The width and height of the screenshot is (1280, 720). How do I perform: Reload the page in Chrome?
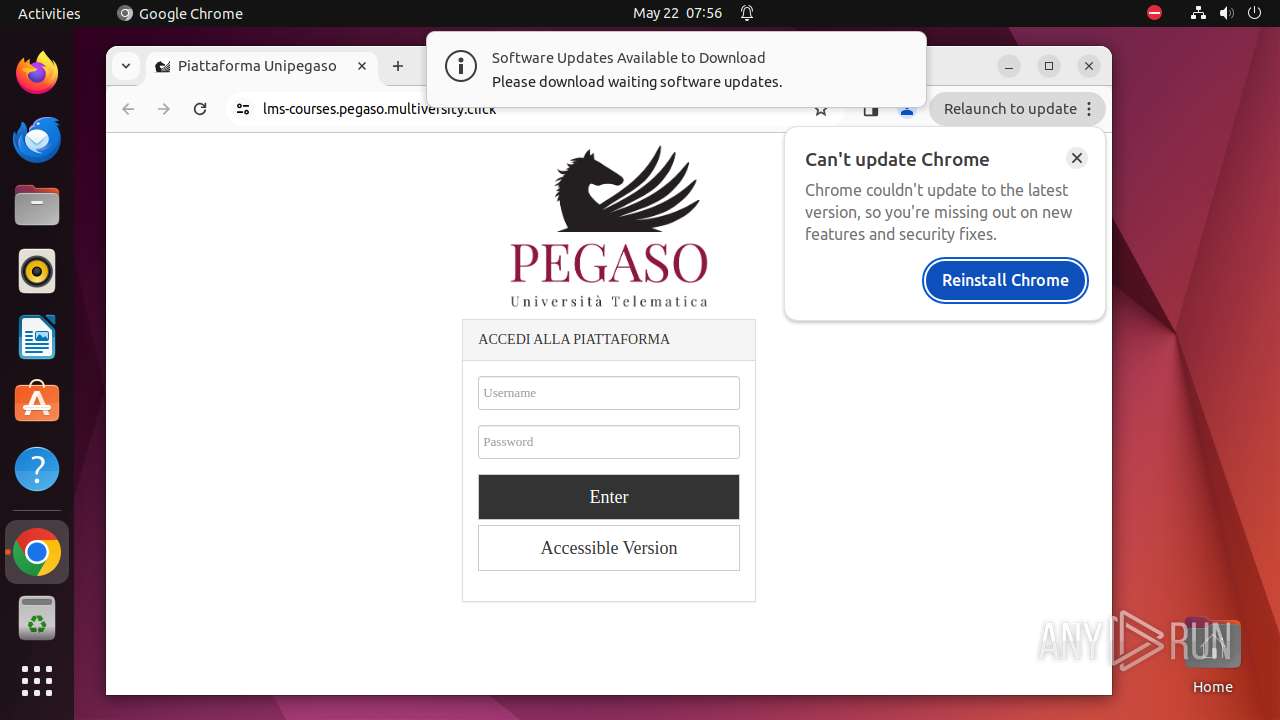point(200,109)
